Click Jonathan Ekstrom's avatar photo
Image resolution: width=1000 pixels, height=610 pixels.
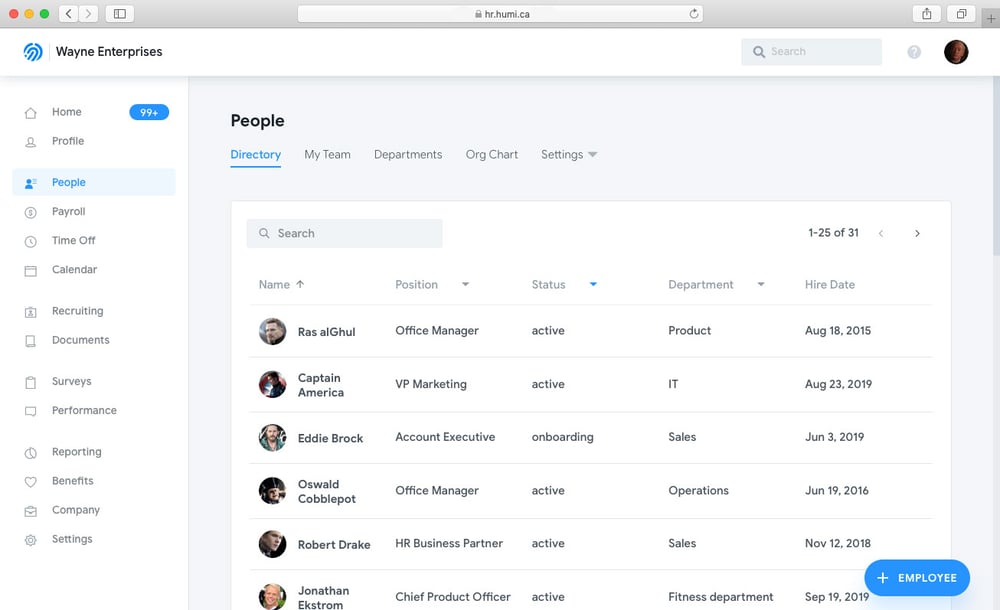click(272, 597)
